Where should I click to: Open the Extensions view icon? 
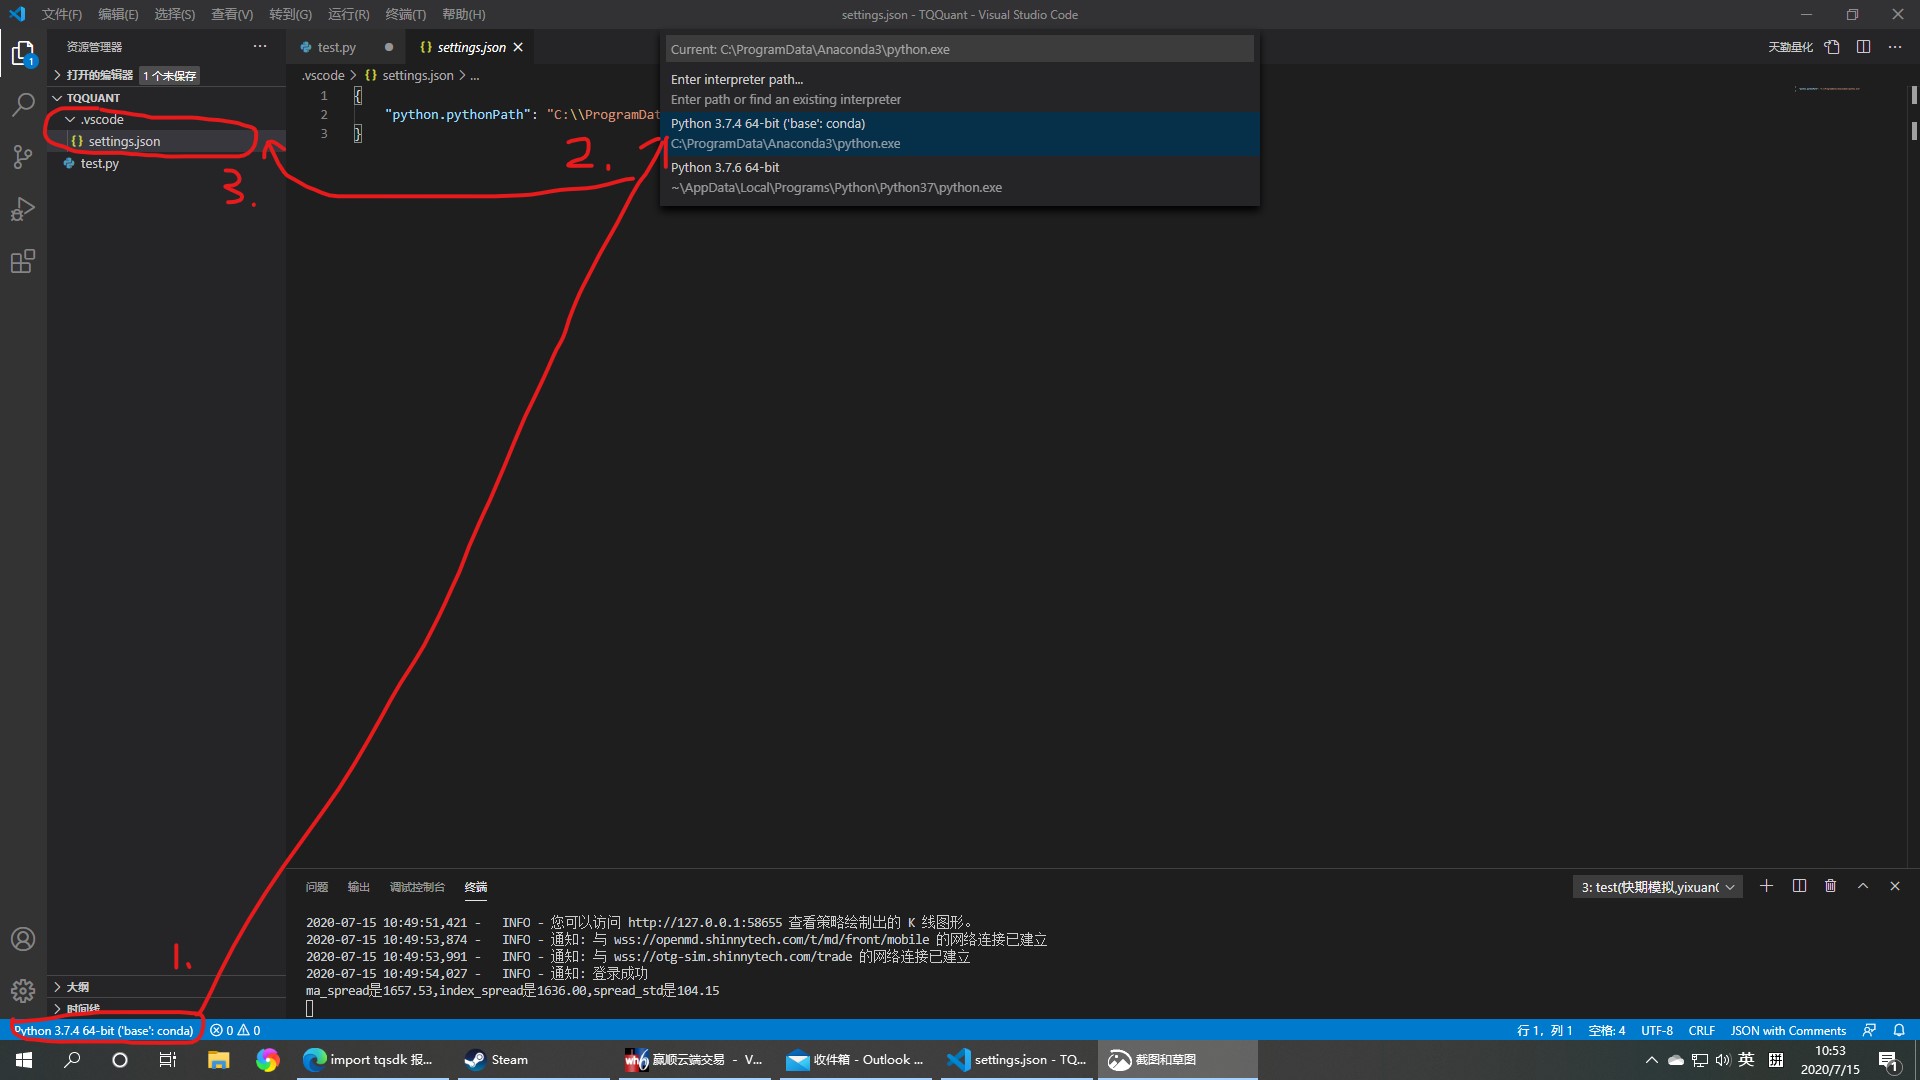(x=23, y=261)
